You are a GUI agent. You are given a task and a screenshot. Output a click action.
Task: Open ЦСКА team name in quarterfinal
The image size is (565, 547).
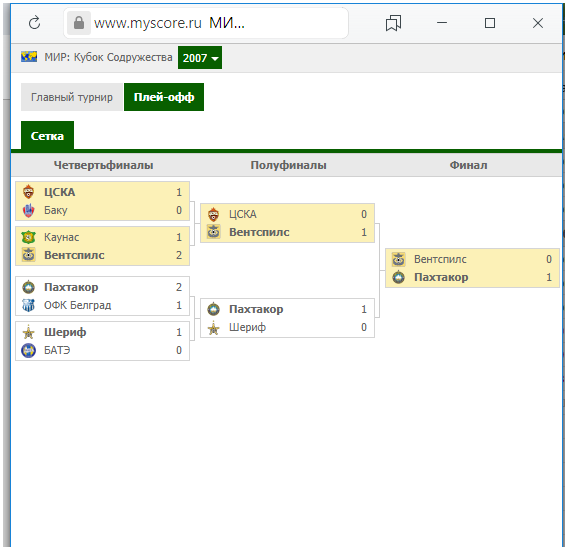59,192
